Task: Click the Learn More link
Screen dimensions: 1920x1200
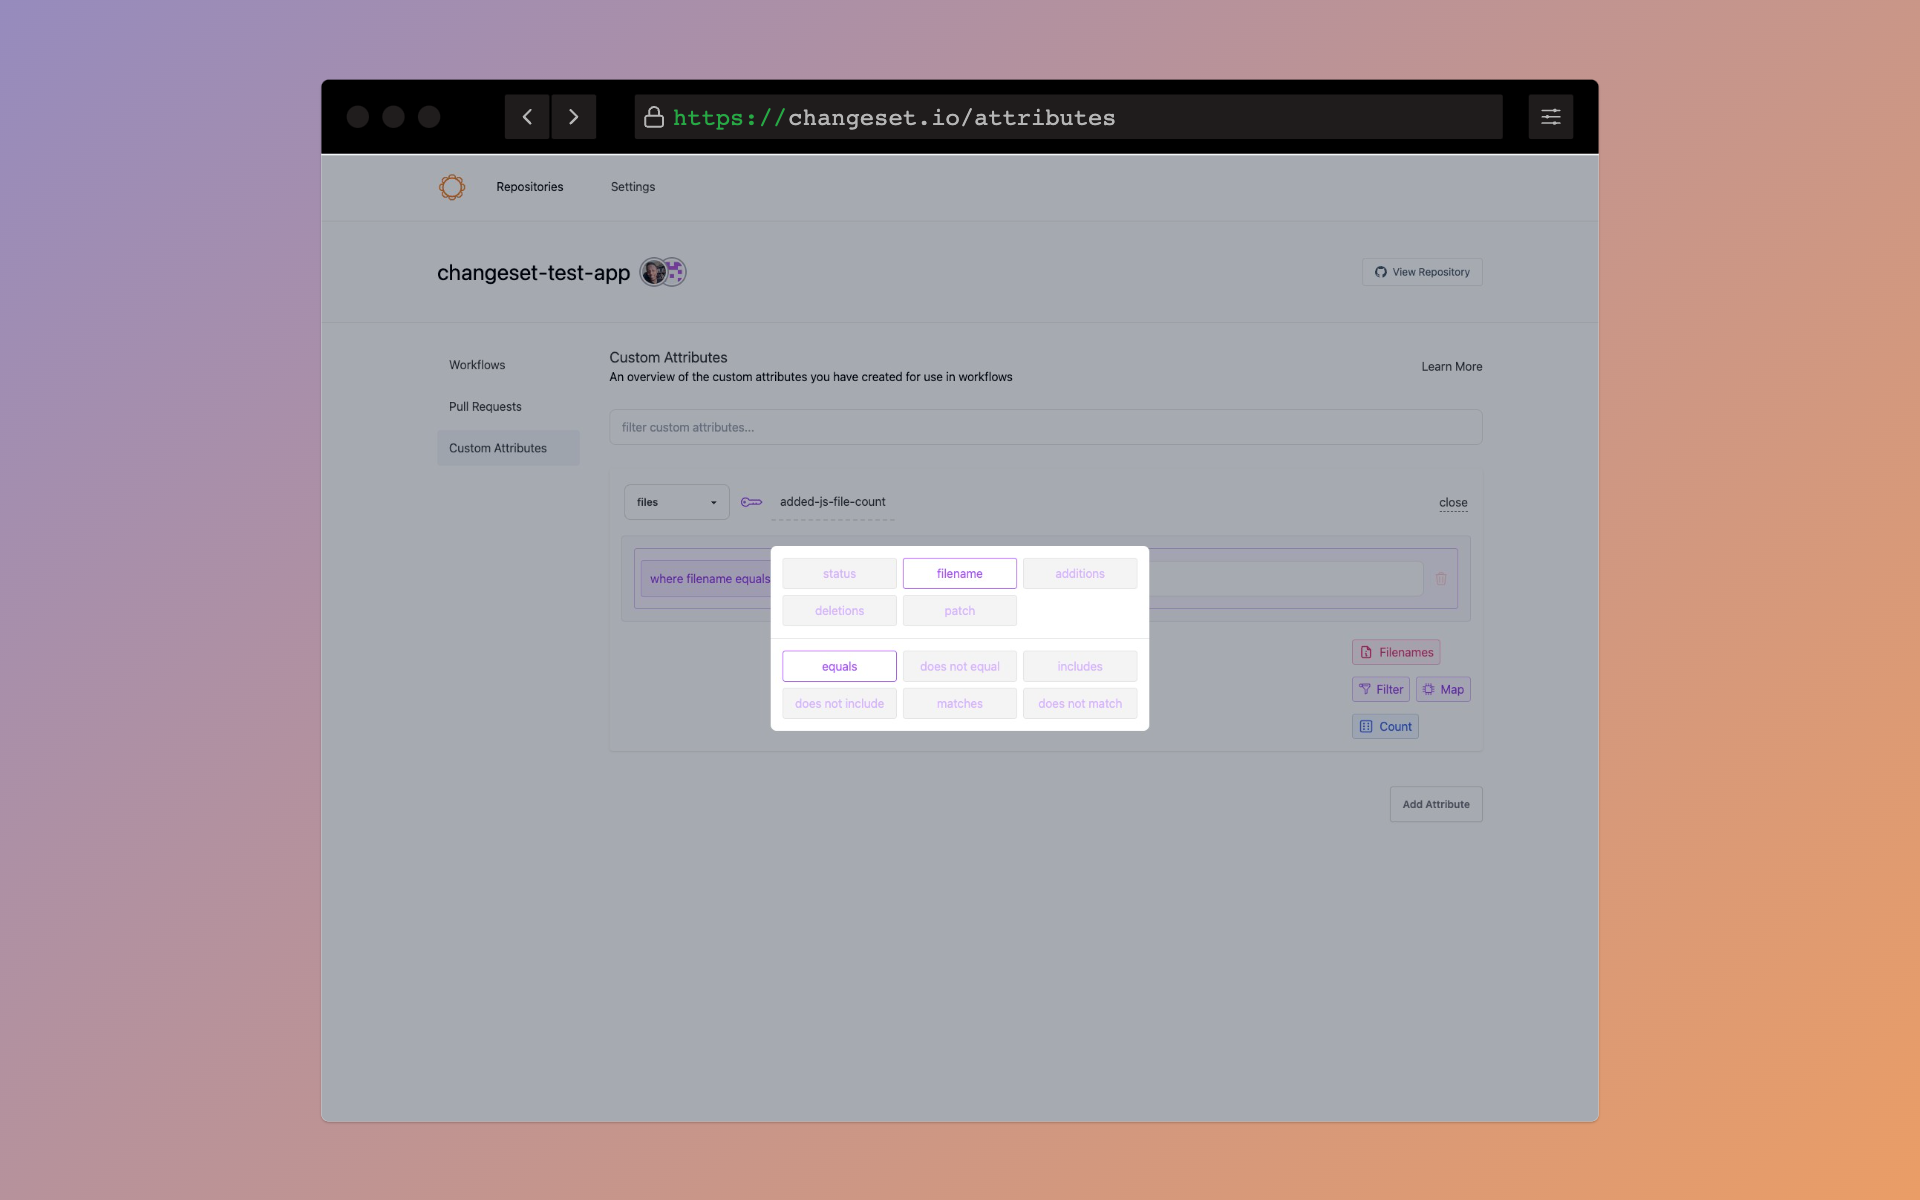Action: [x=1451, y=366]
